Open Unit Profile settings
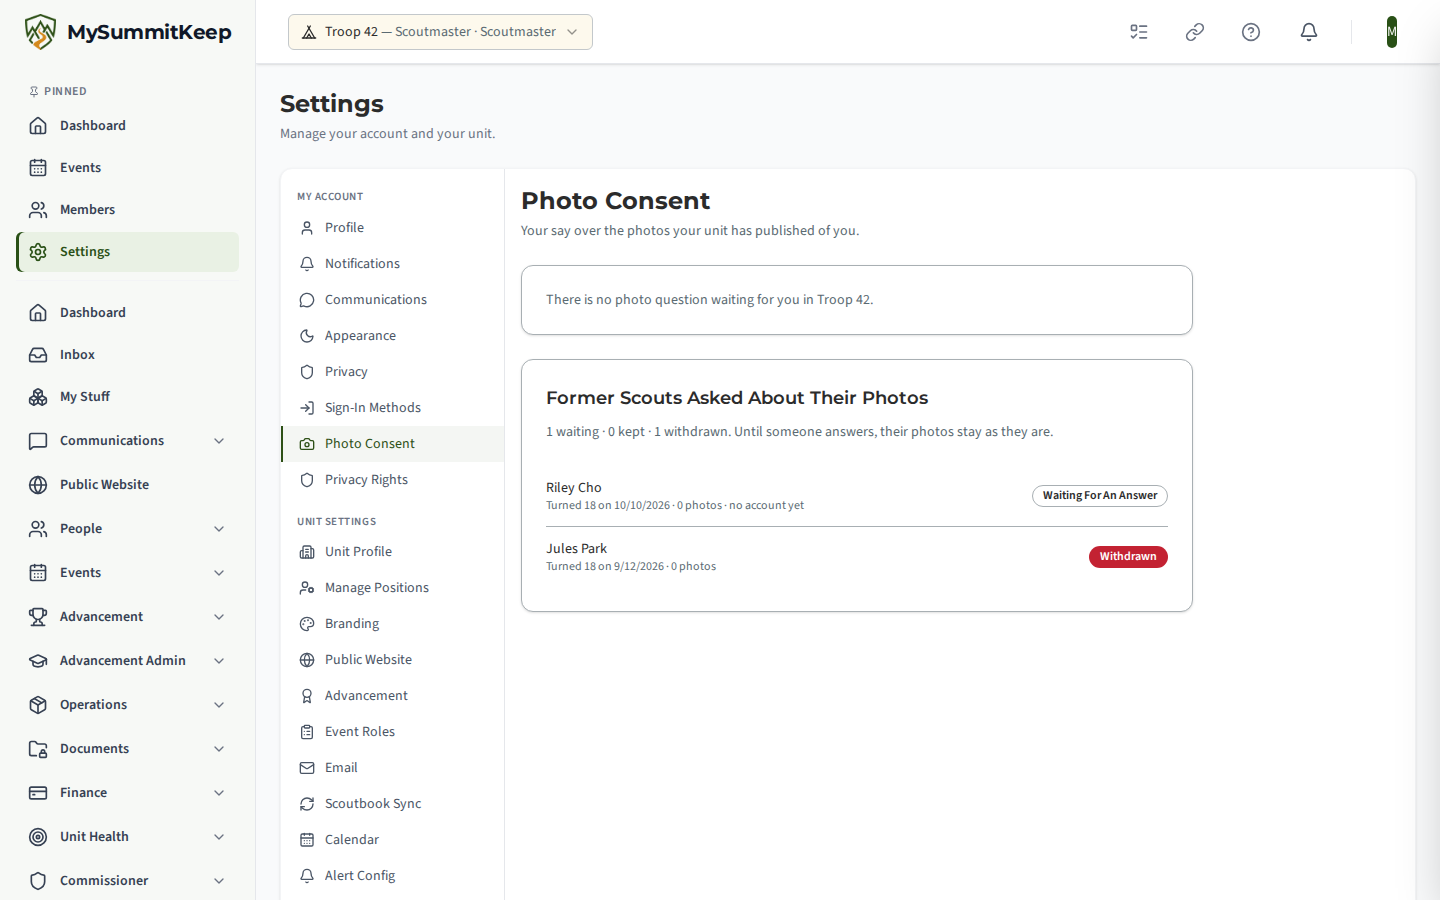Screen dimensions: 1440x900 coord(392,552)
